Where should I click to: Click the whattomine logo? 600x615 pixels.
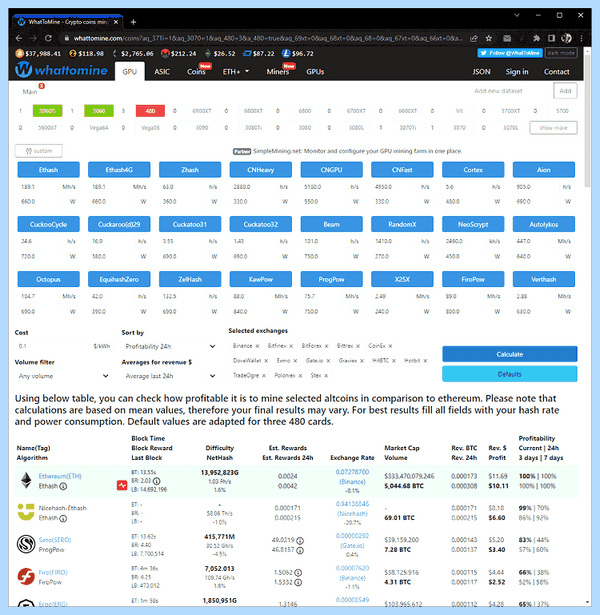point(61,70)
